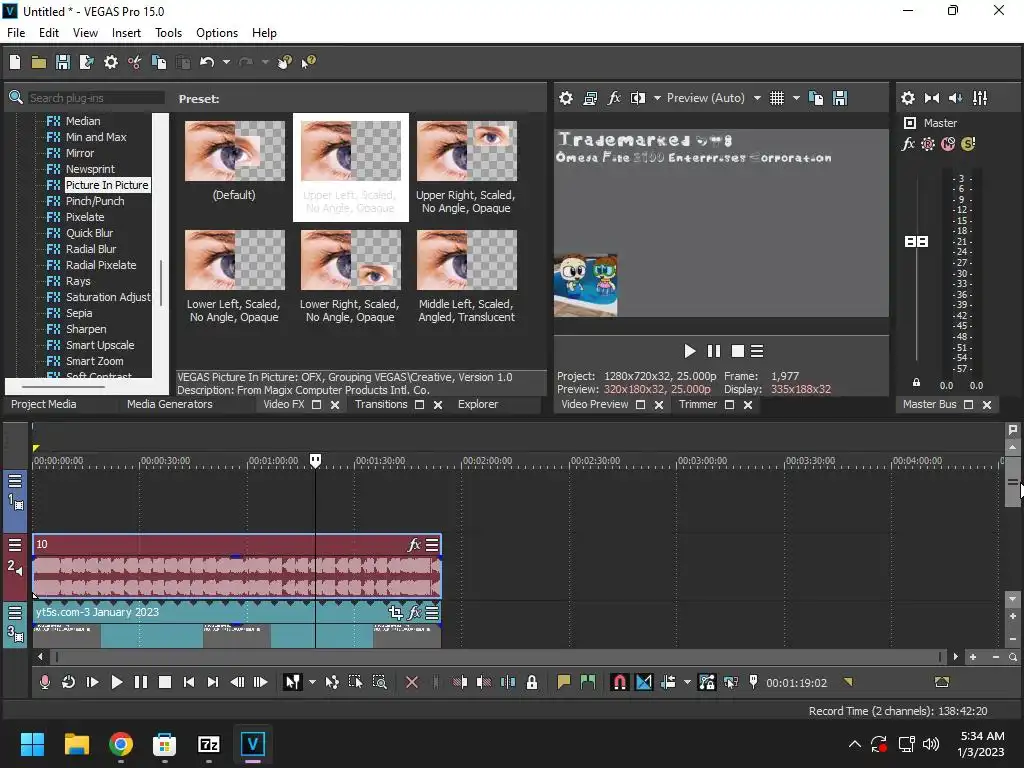
Task: Stop the video preview playback
Action: coord(738,351)
